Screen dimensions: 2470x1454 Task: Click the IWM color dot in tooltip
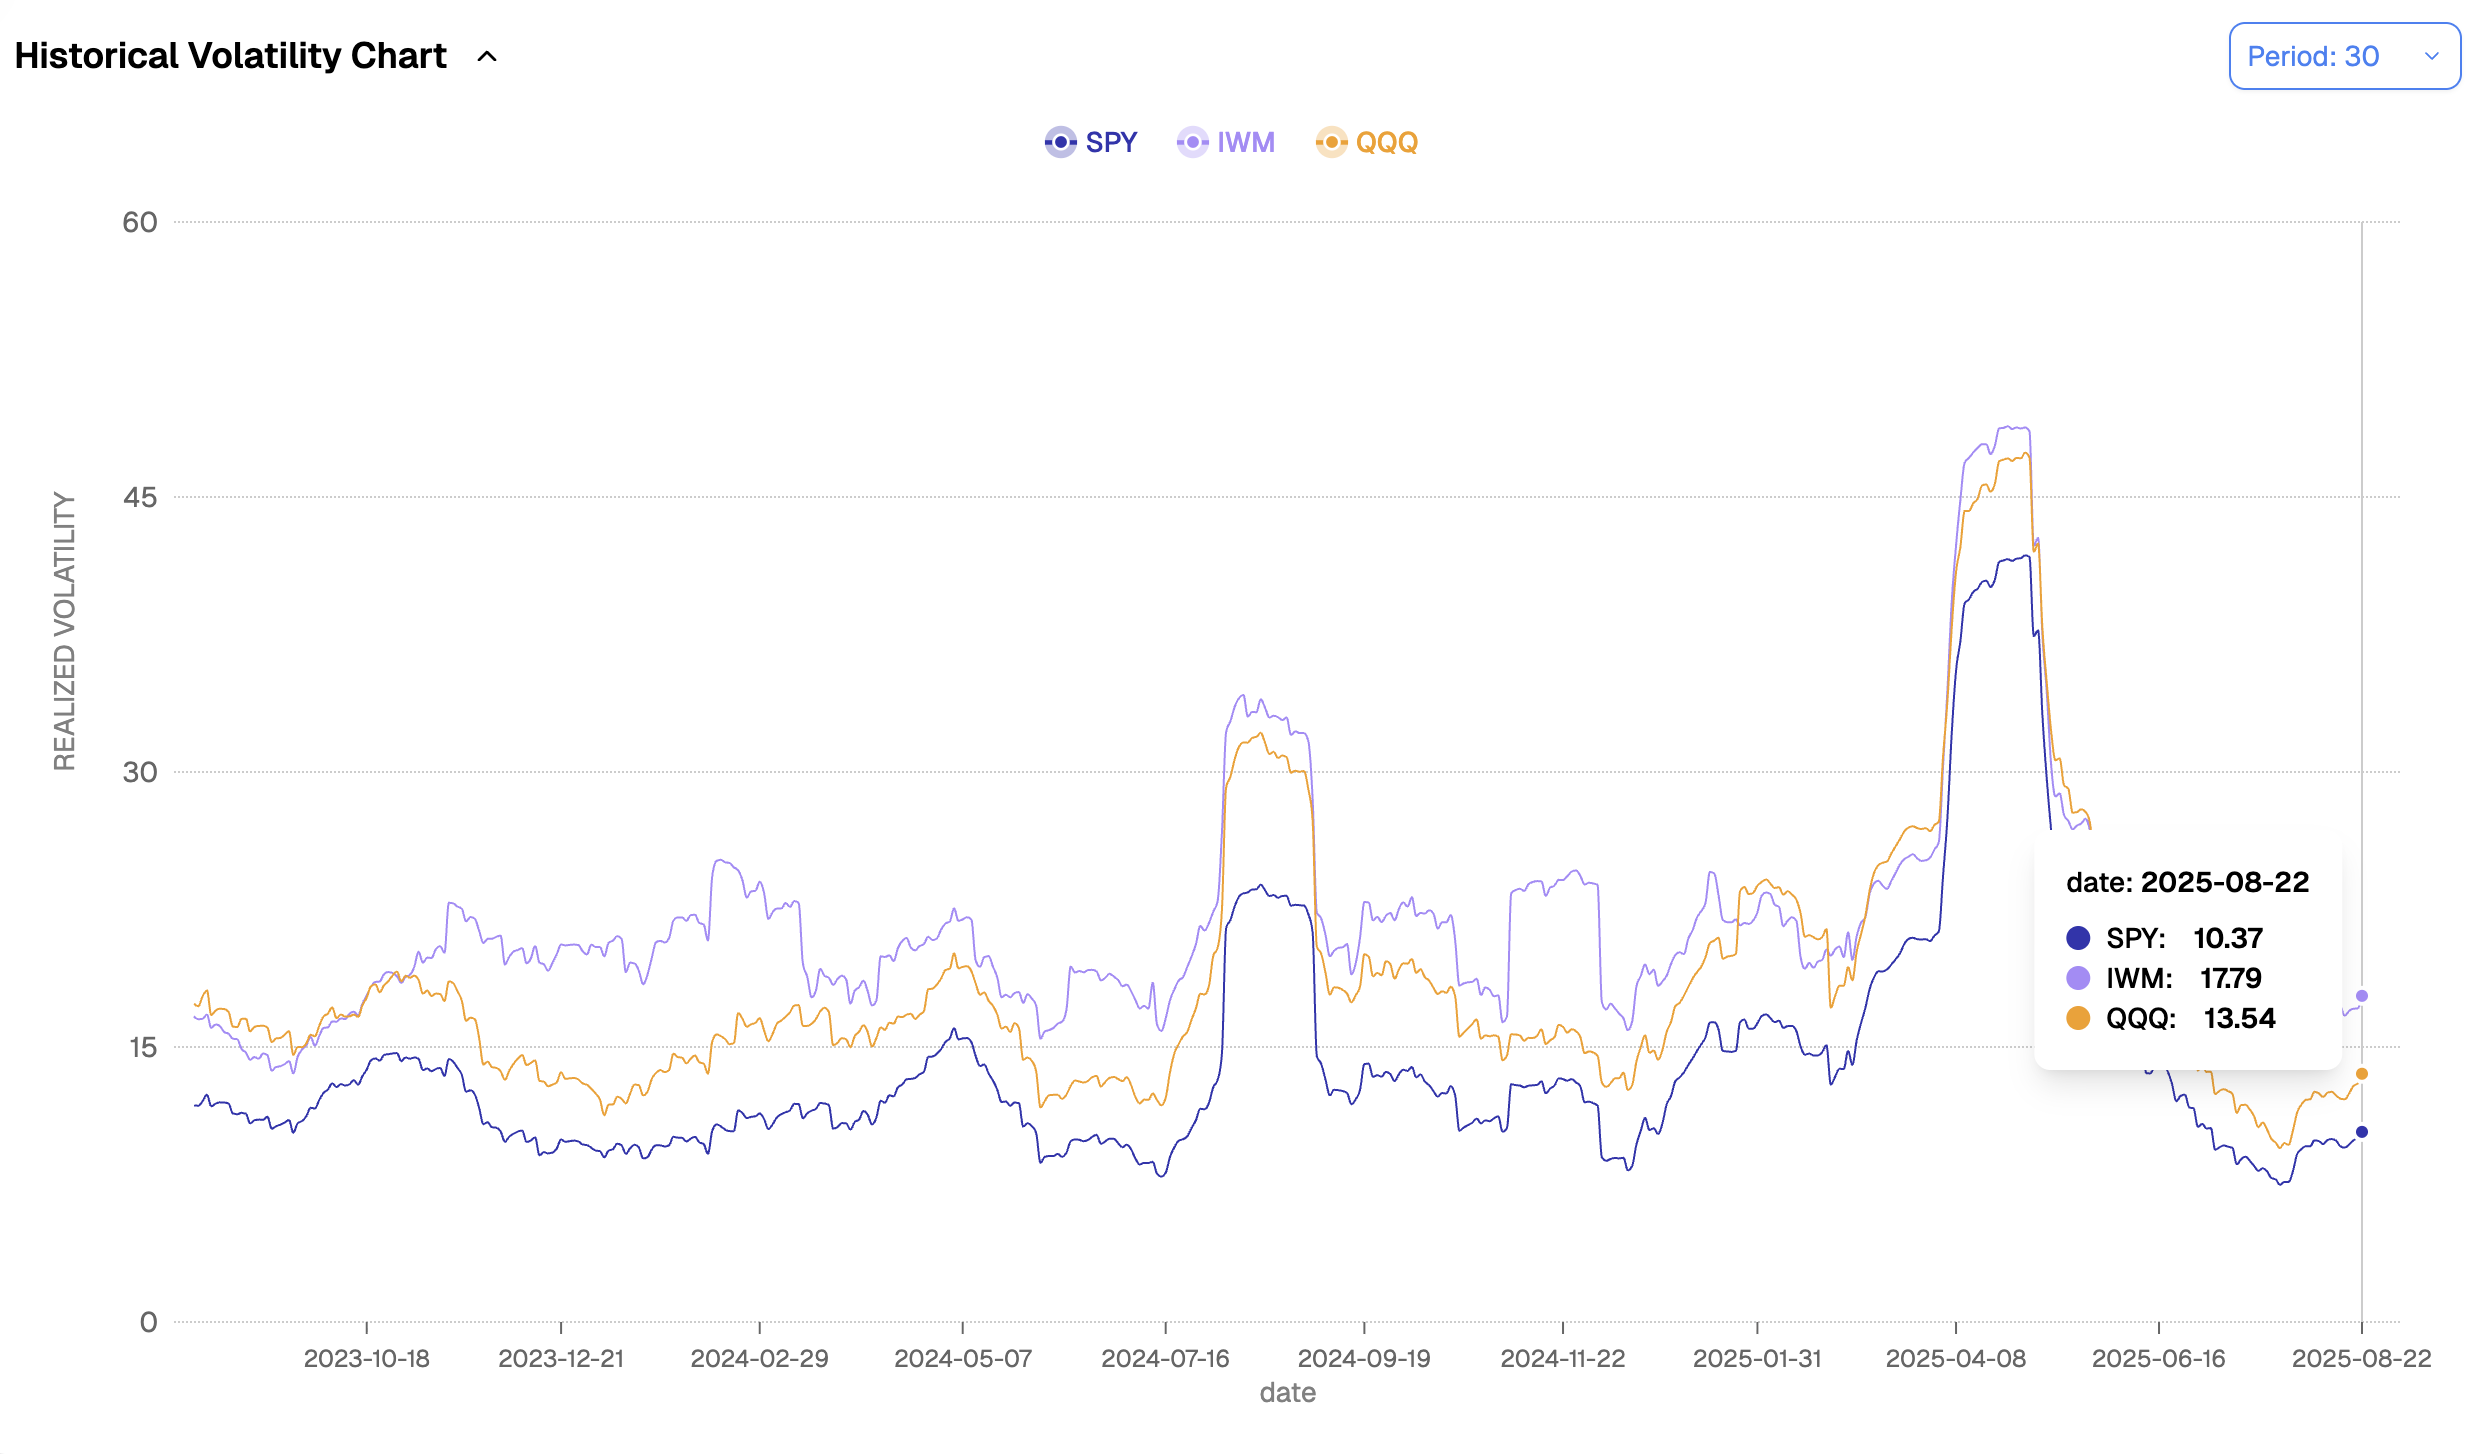point(2078,978)
